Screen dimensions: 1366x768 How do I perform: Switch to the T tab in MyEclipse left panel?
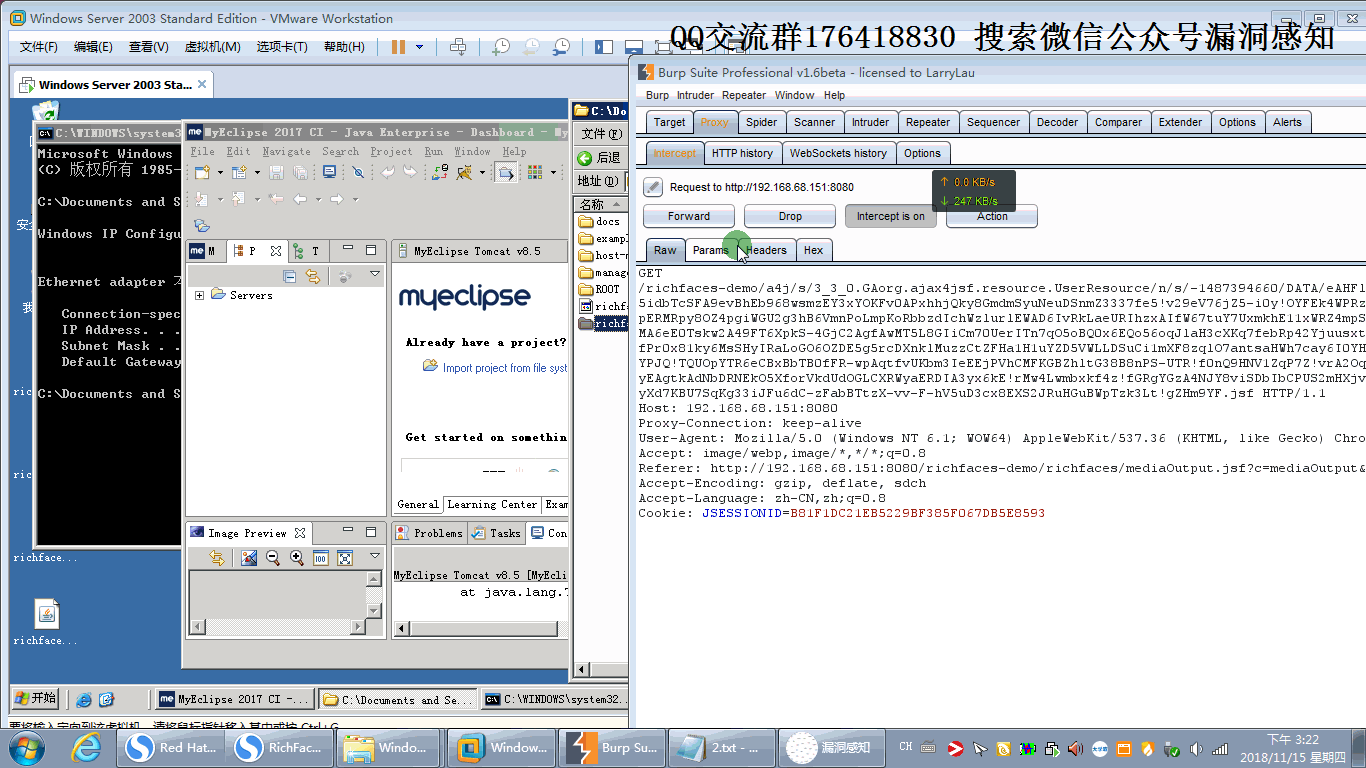(x=307, y=251)
